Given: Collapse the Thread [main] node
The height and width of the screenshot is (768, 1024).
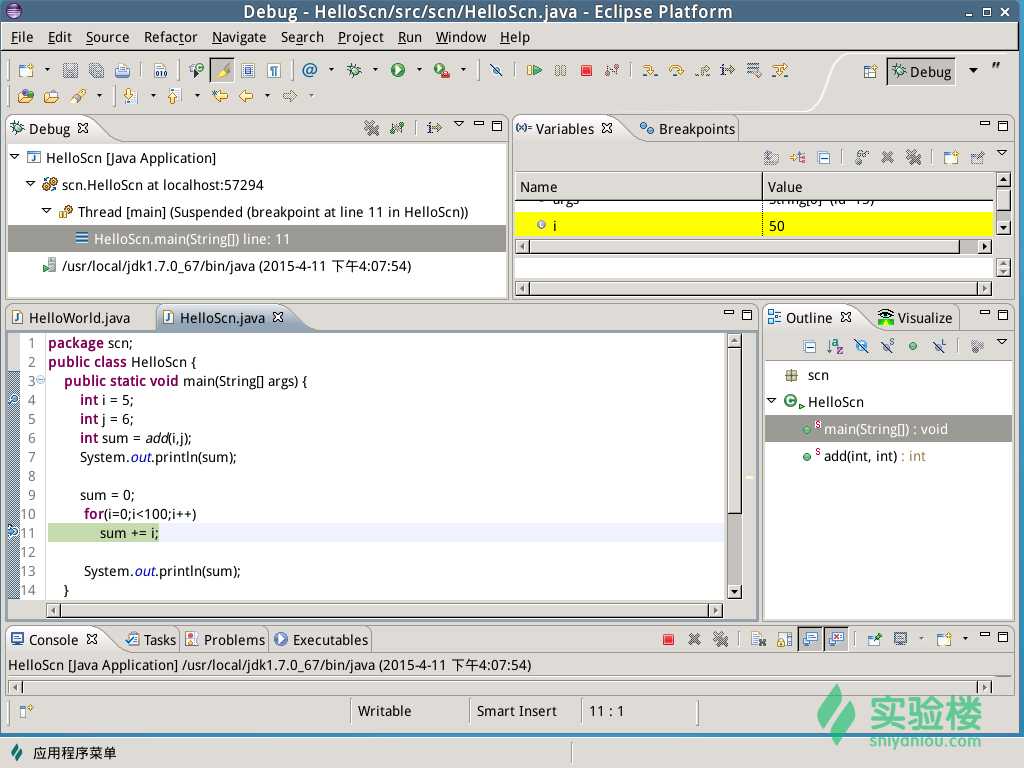Looking at the screenshot, I should point(46,211).
